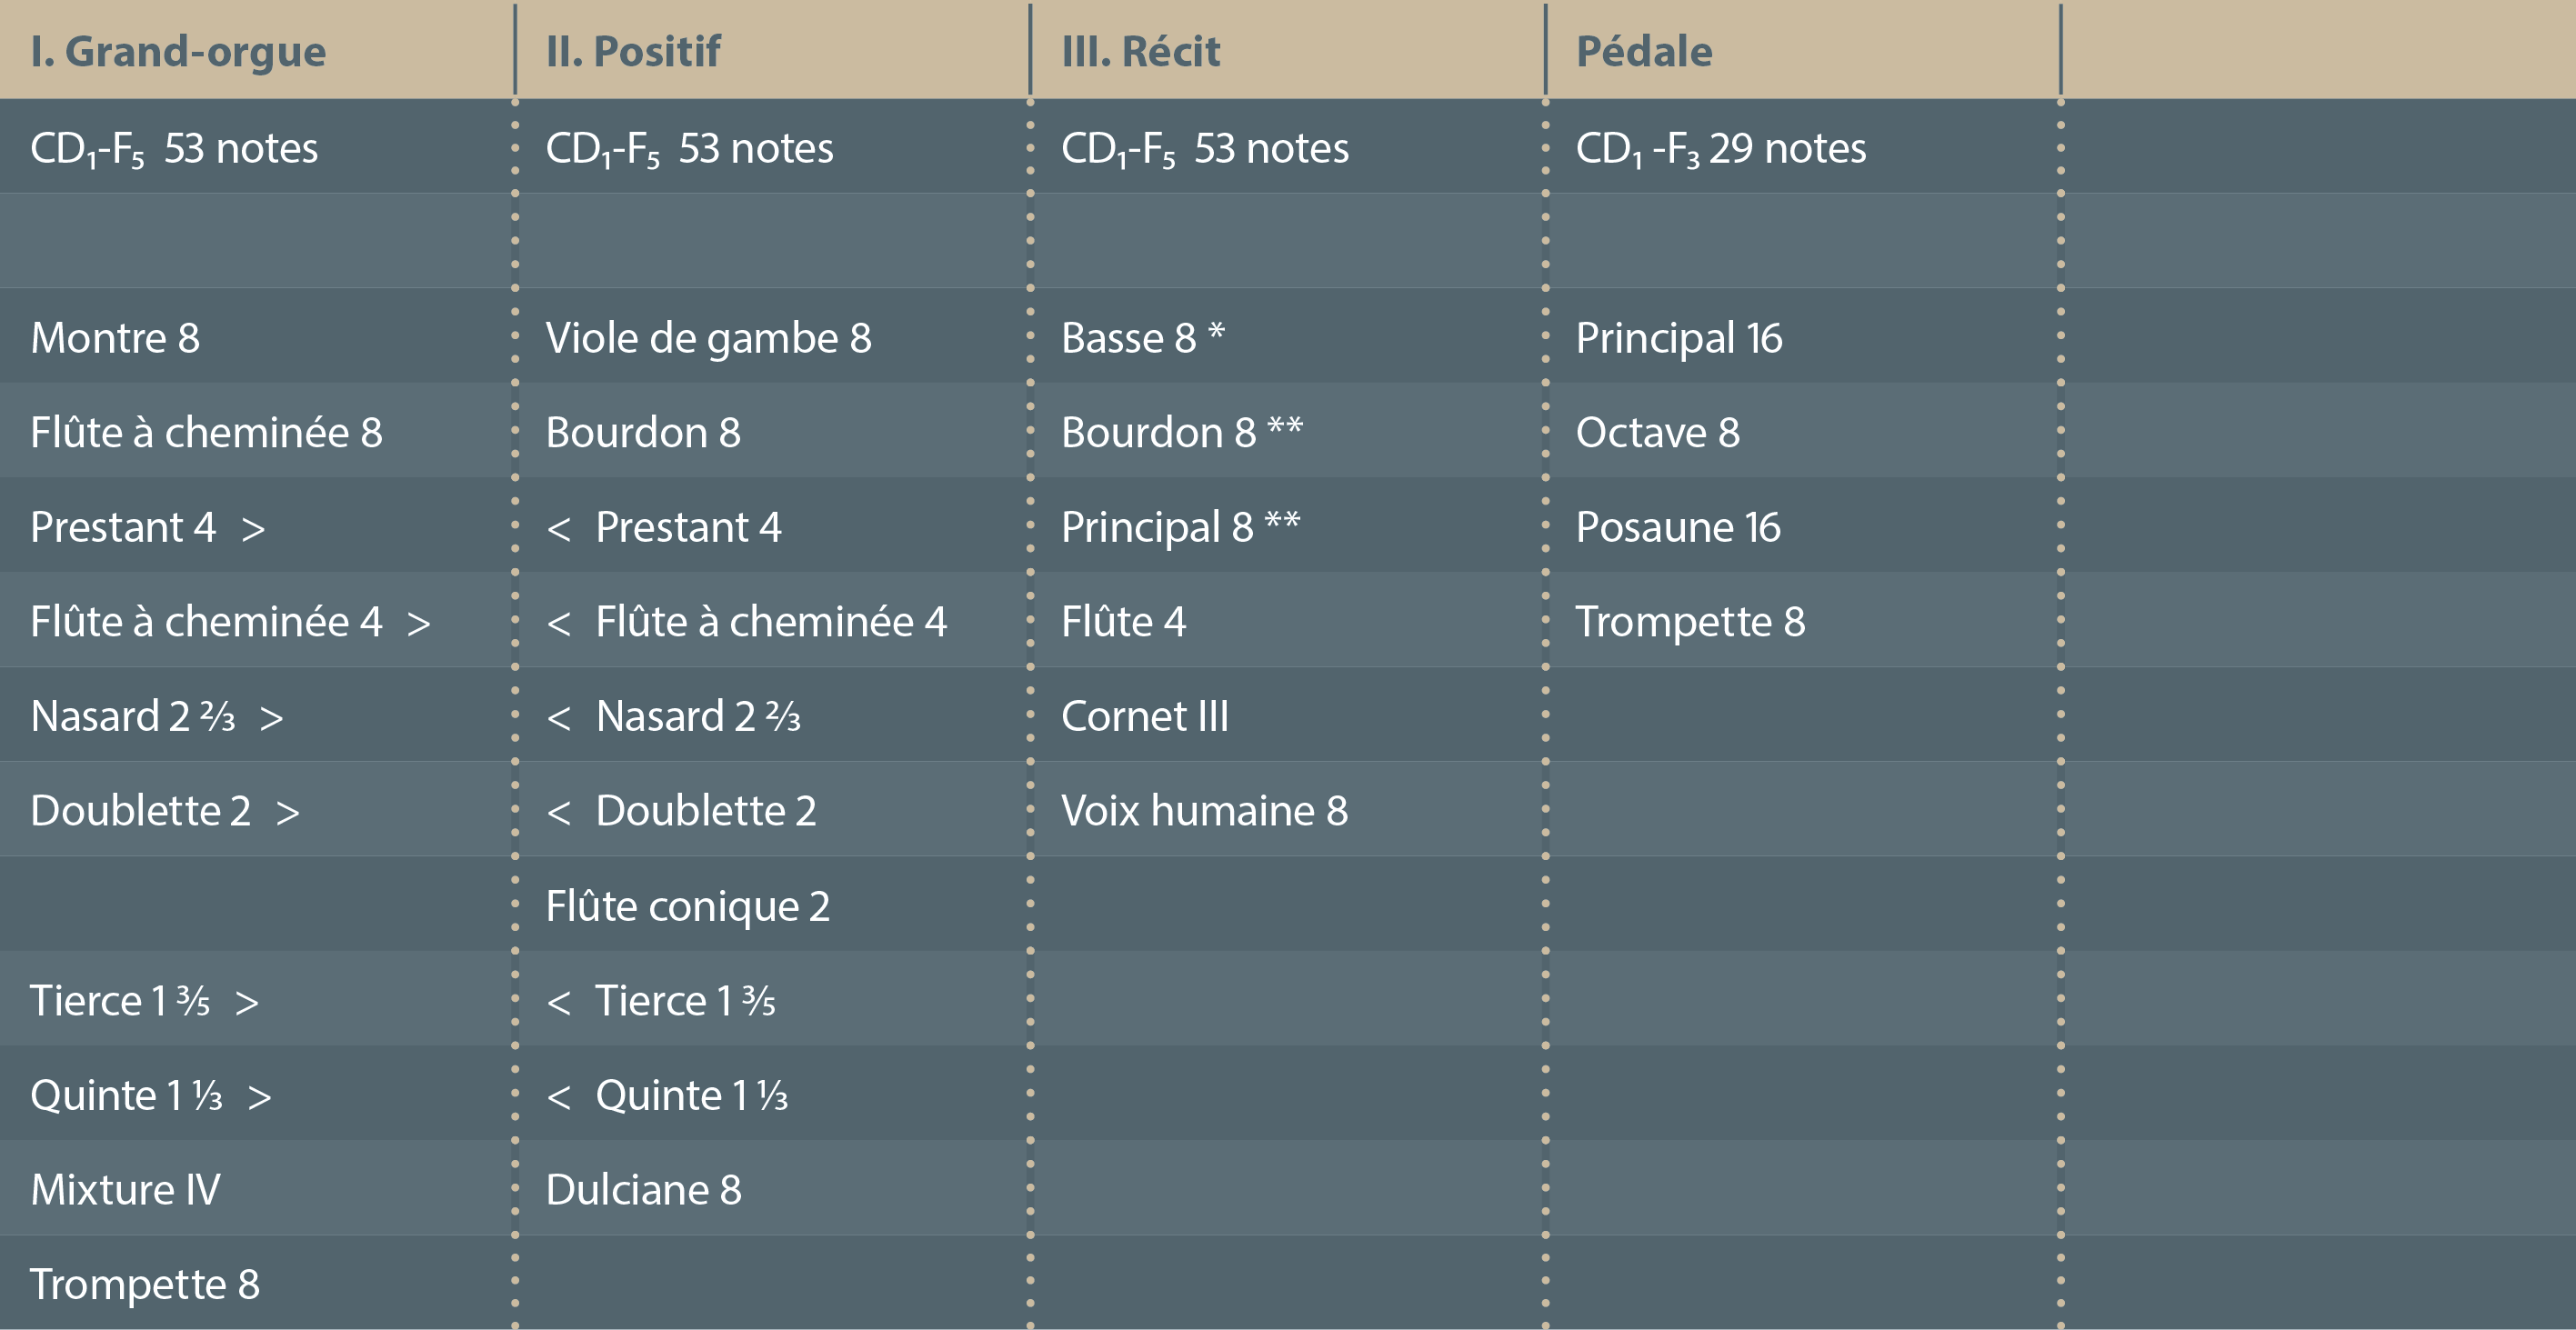Click the arrow before Flûte à cheminée 4 in Positif

(x=559, y=624)
